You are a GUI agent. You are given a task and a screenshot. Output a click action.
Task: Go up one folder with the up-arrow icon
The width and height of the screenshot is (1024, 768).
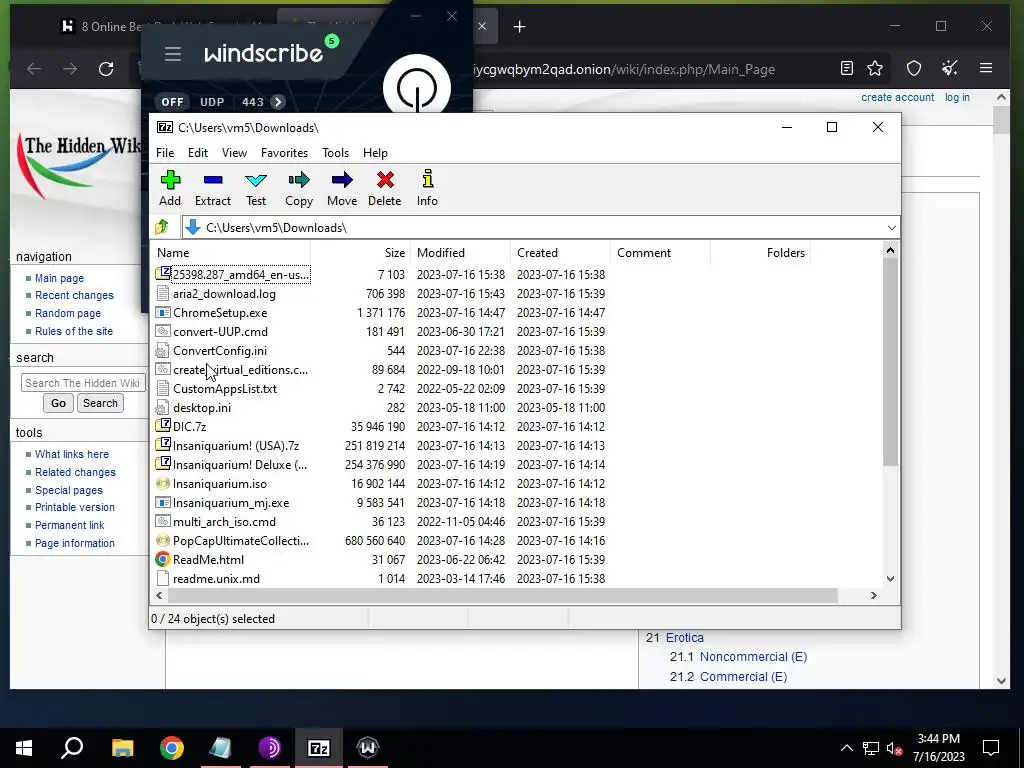pyautogui.click(x=162, y=227)
